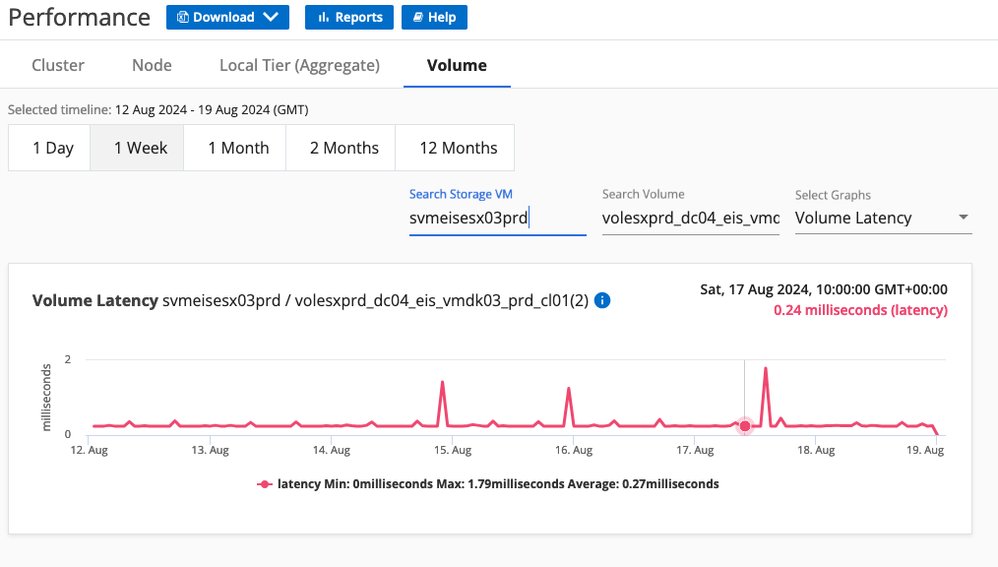Choose the 1 Week timeline

[140, 148]
